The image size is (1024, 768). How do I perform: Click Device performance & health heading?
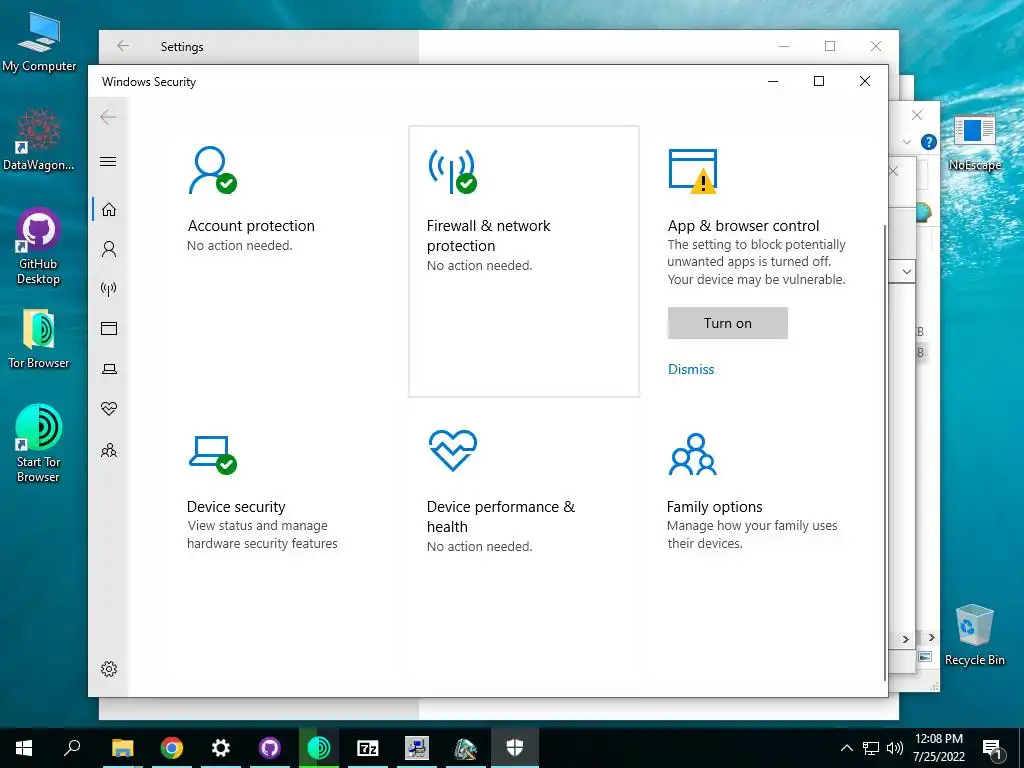pos(501,517)
